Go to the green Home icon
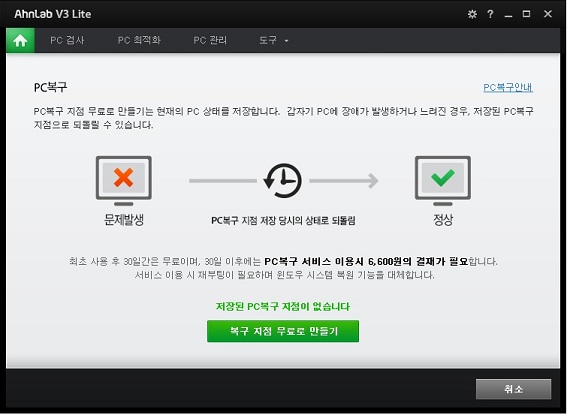This screenshot has width=567, height=415. [x=21, y=40]
